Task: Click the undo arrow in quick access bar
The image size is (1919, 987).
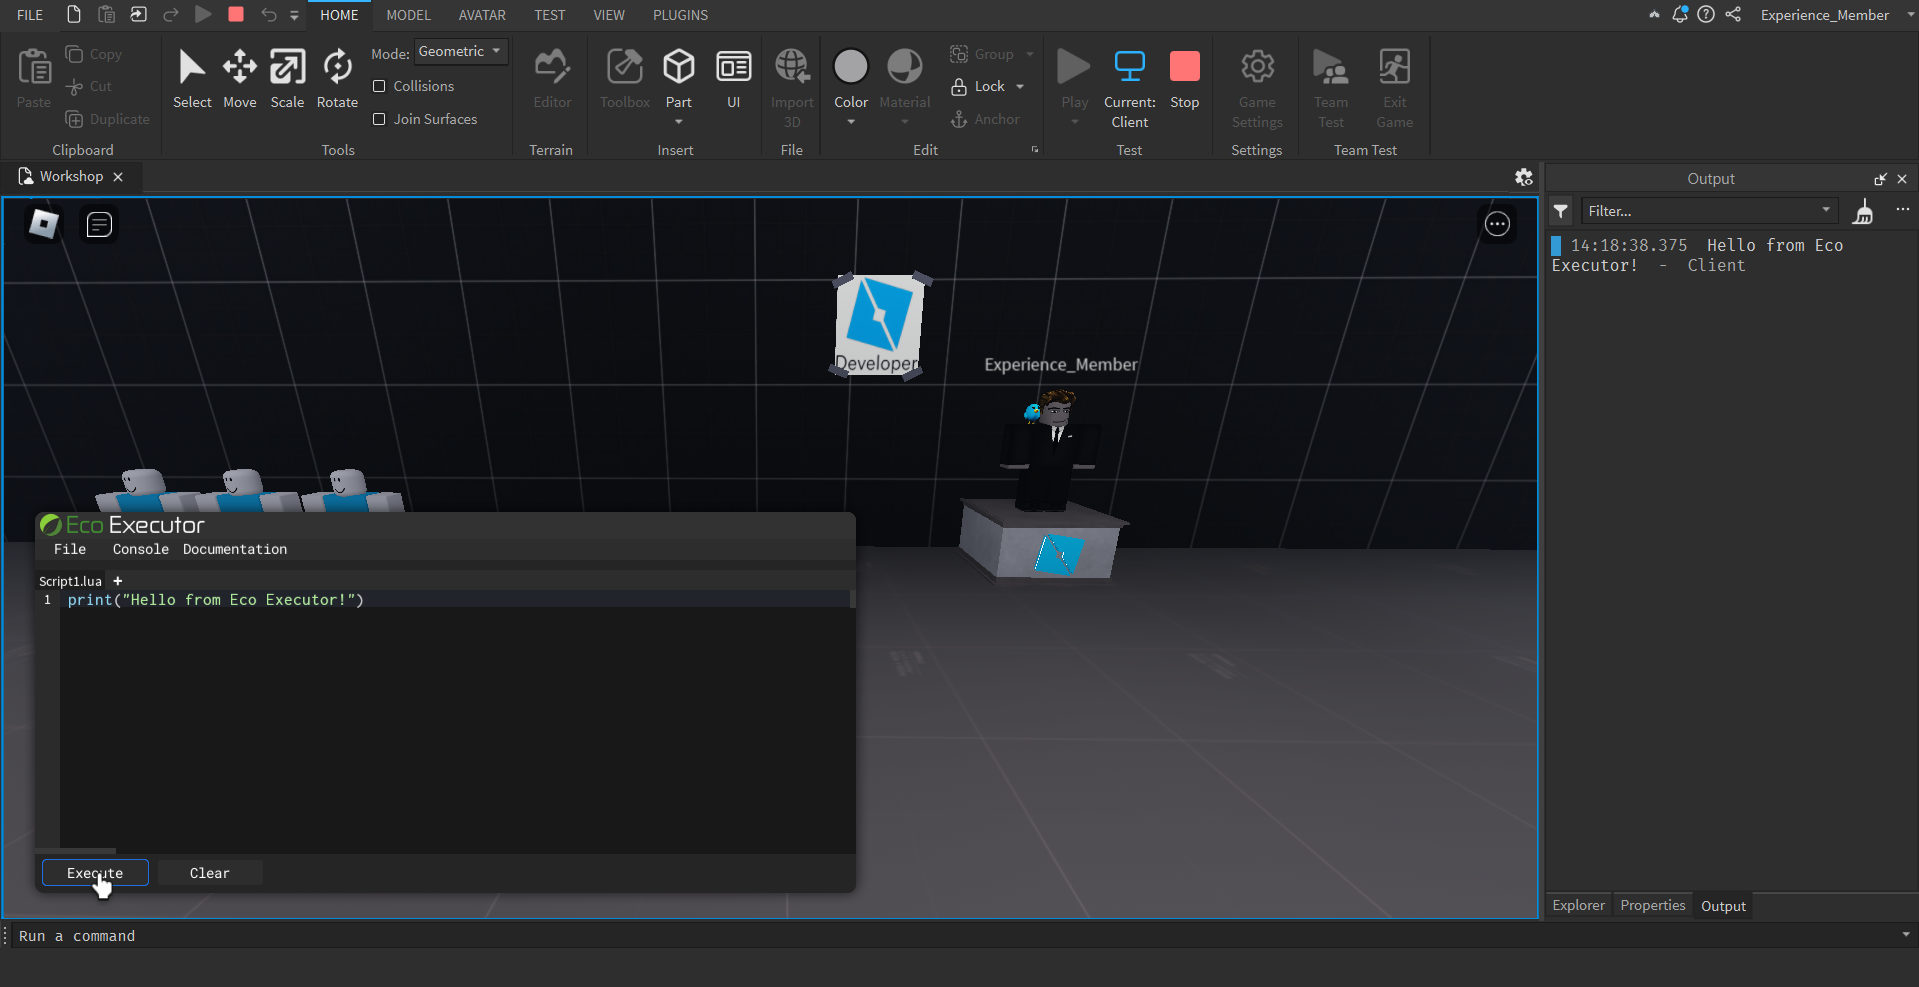Action: (x=268, y=14)
